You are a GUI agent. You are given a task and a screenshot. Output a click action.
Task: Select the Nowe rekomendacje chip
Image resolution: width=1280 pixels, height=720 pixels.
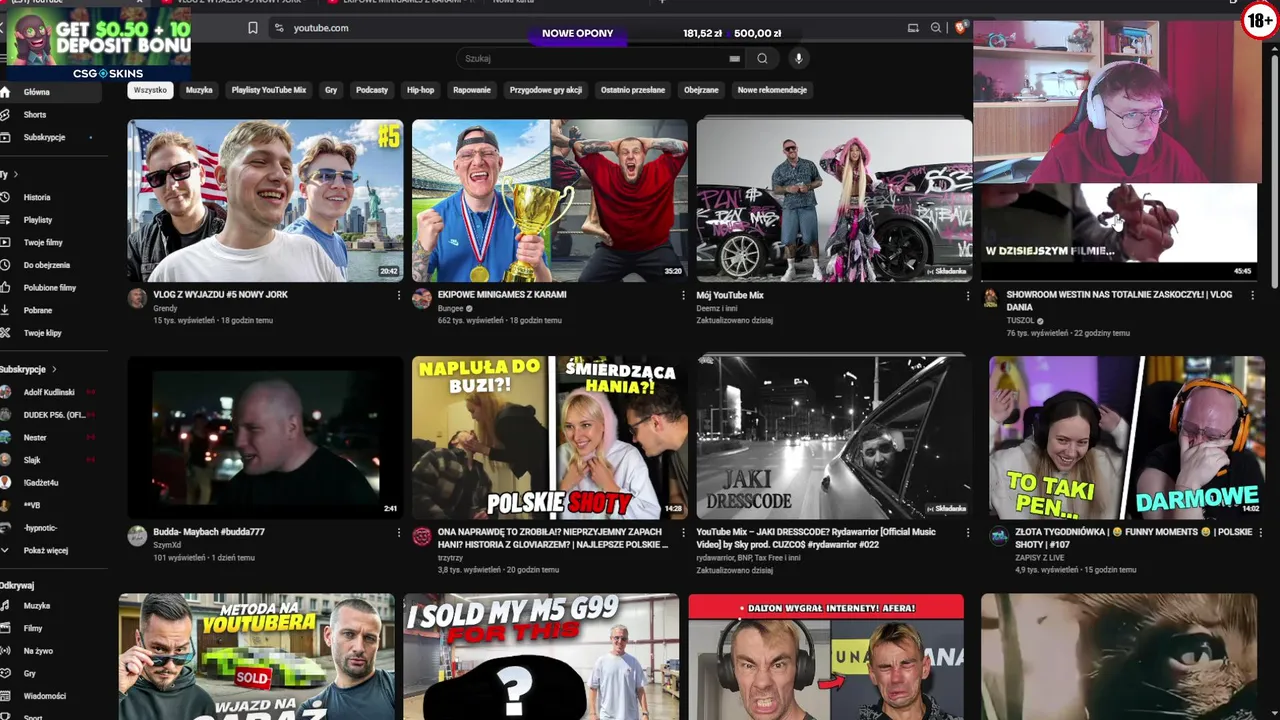click(772, 90)
